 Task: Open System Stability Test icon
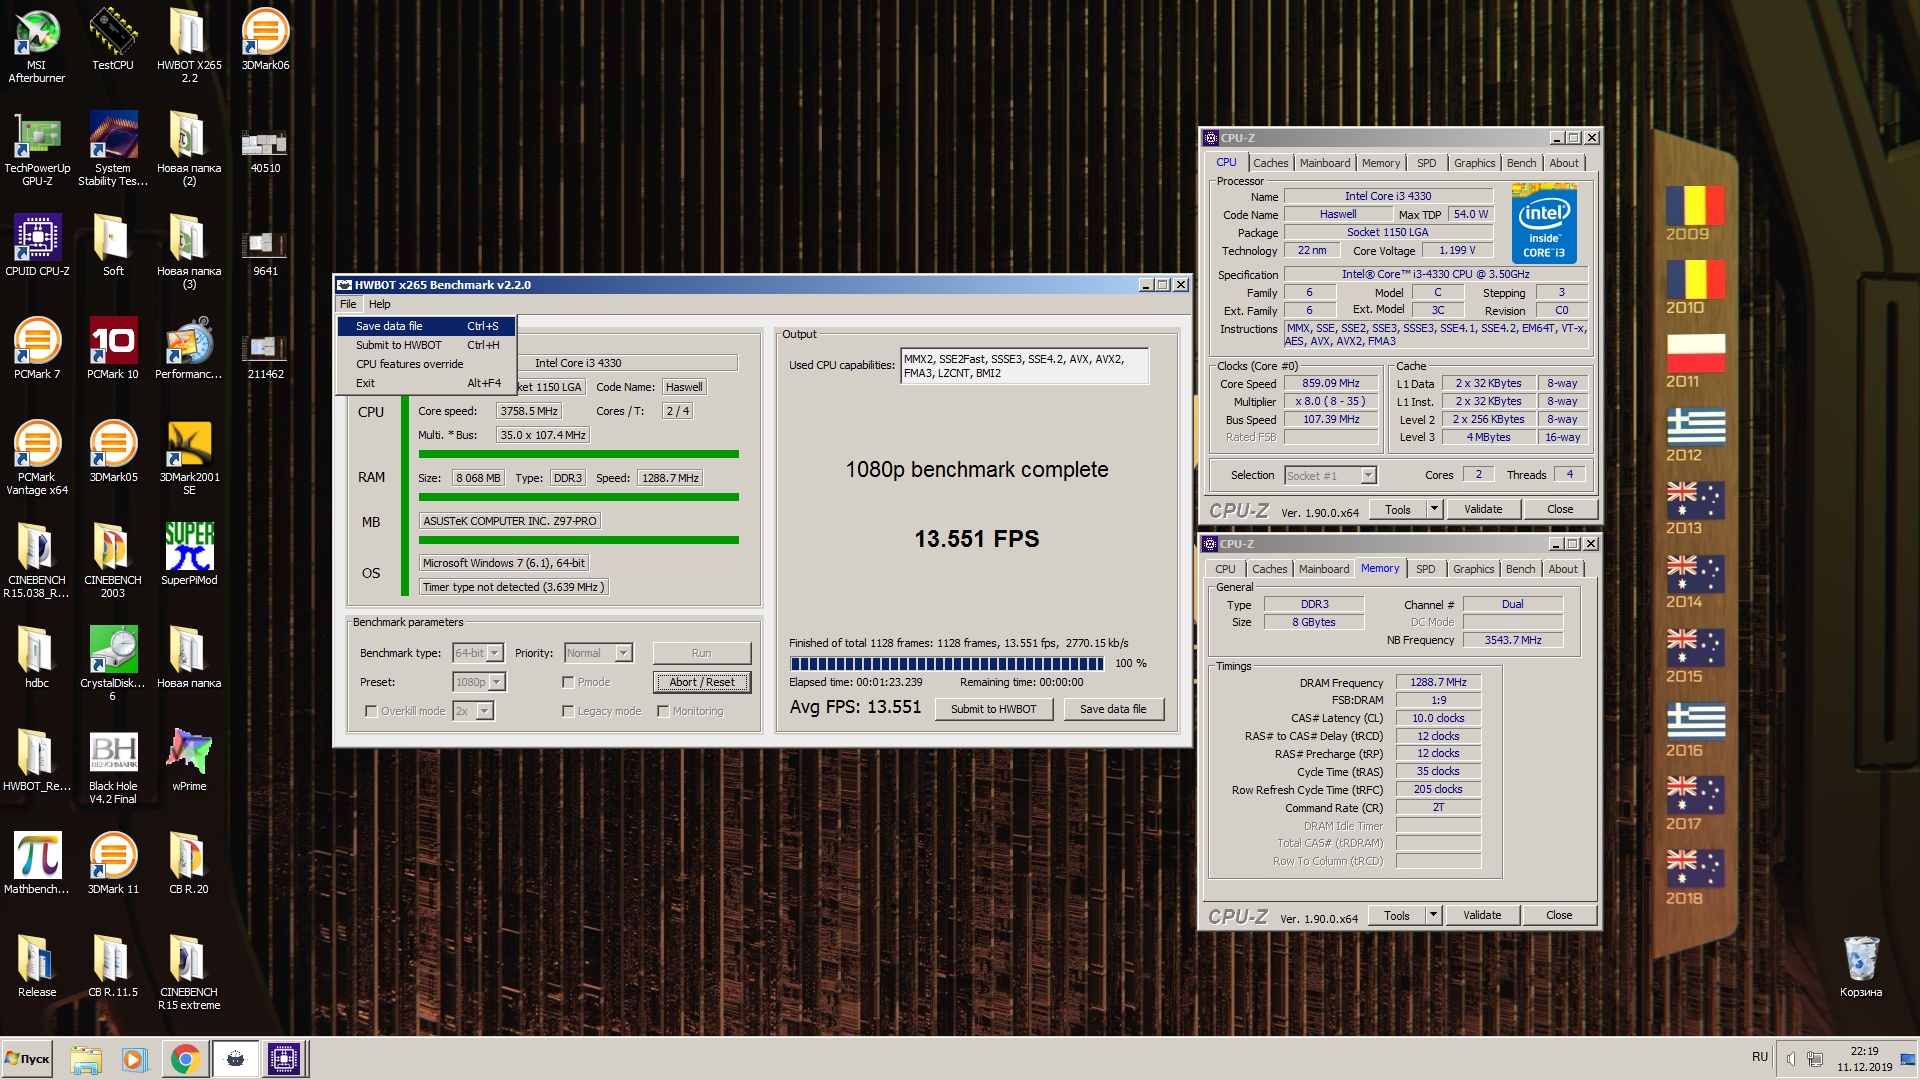tap(113, 148)
